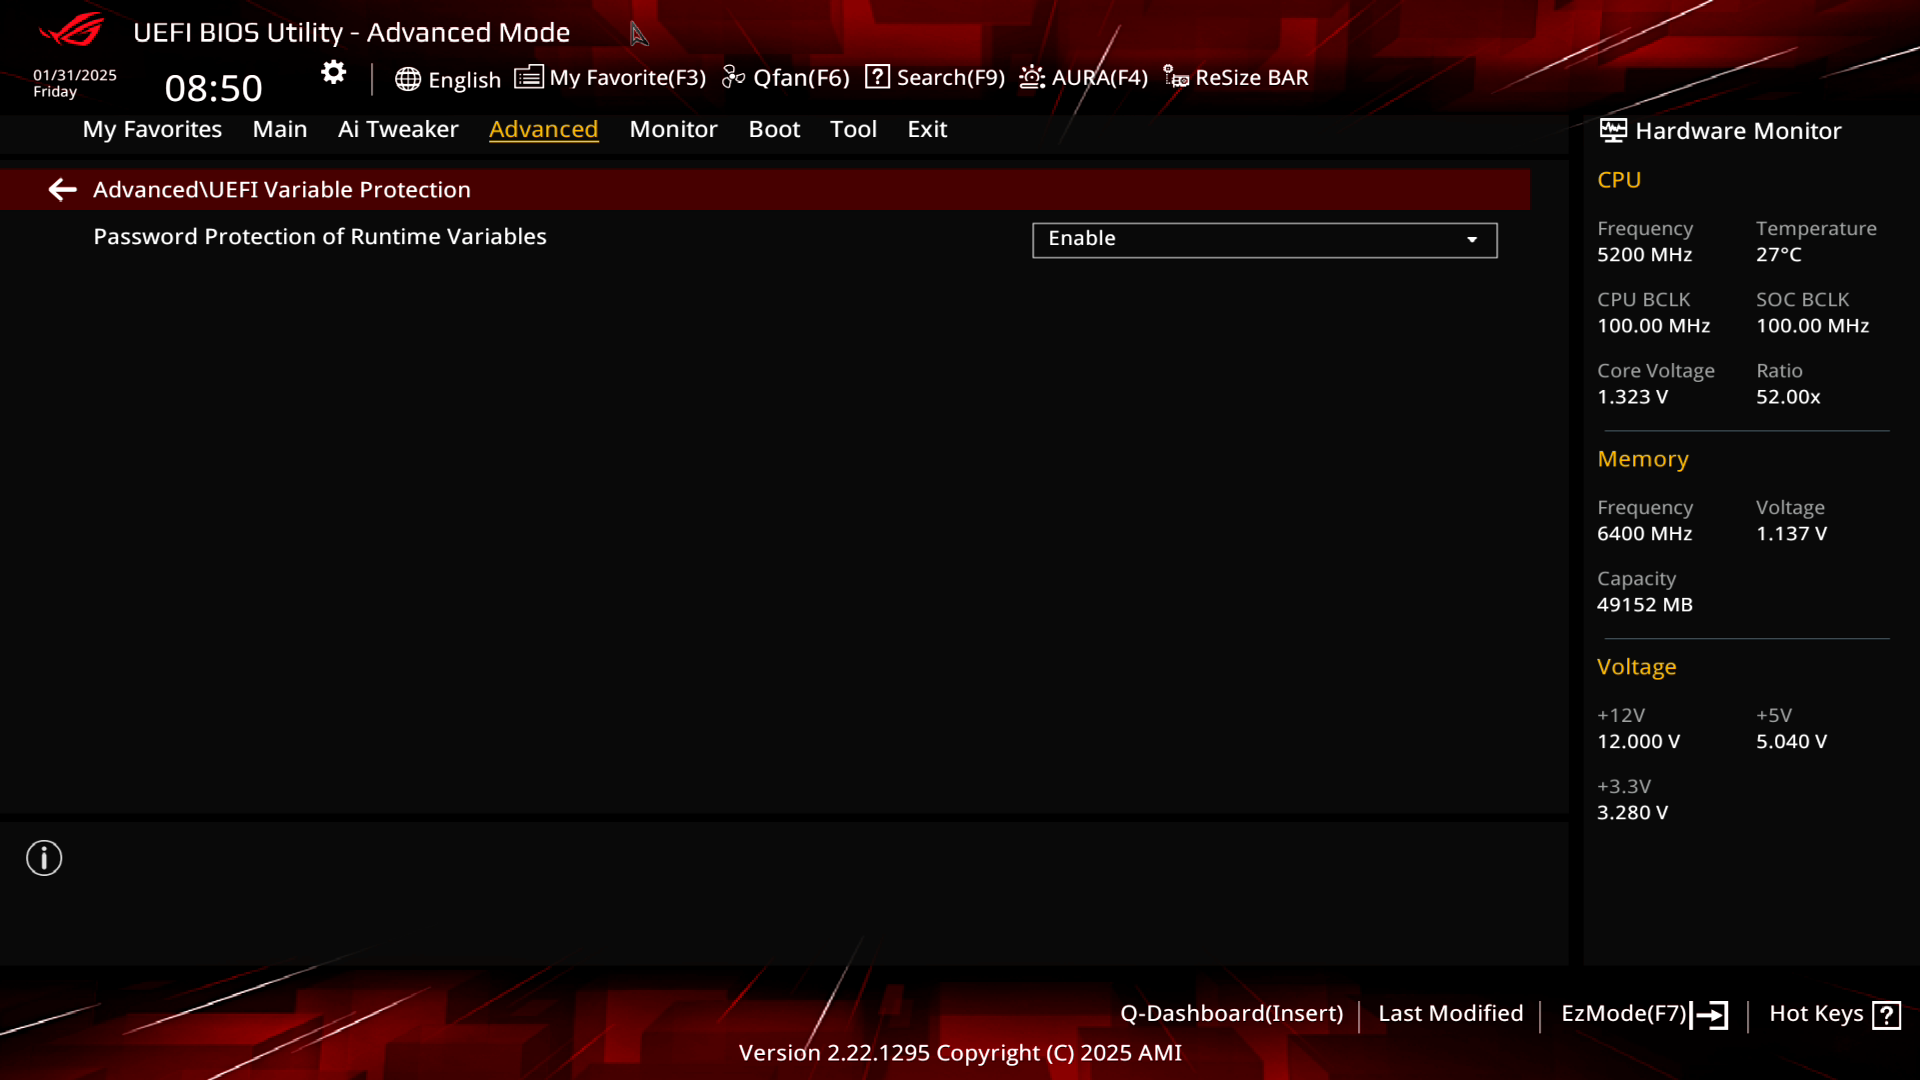Image resolution: width=1920 pixels, height=1080 pixels.
Task: Navigate to Main tab
Action: [280, 128]
